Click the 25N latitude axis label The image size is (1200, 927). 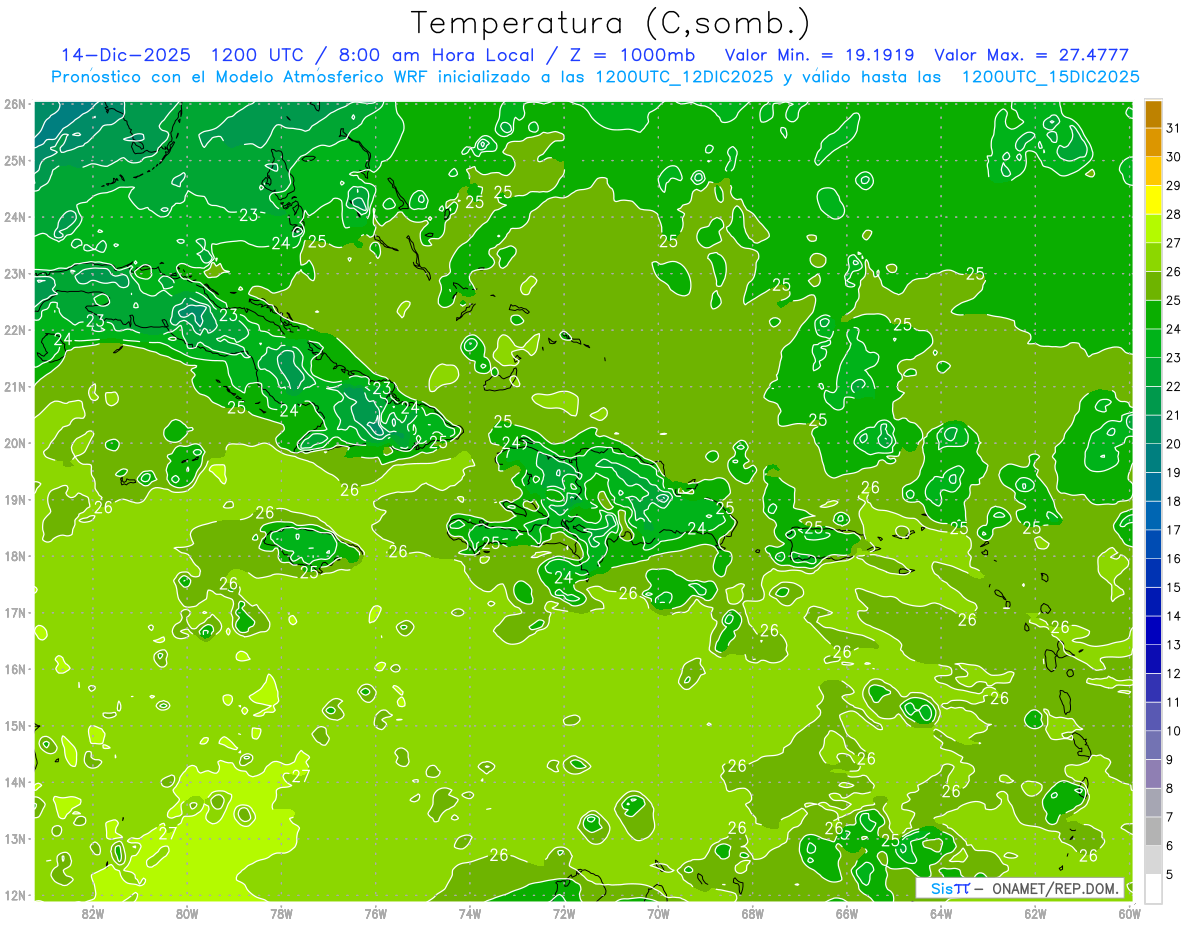click(15, 161)
